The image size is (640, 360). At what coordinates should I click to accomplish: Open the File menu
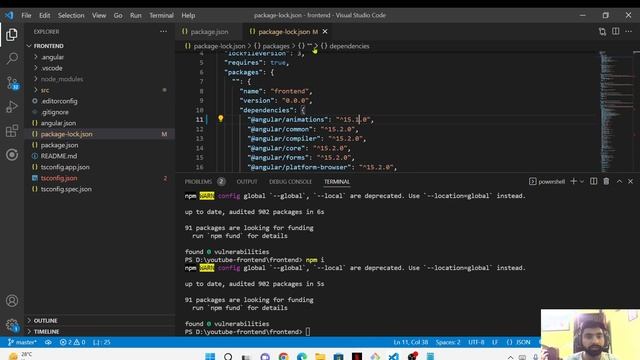27,15
